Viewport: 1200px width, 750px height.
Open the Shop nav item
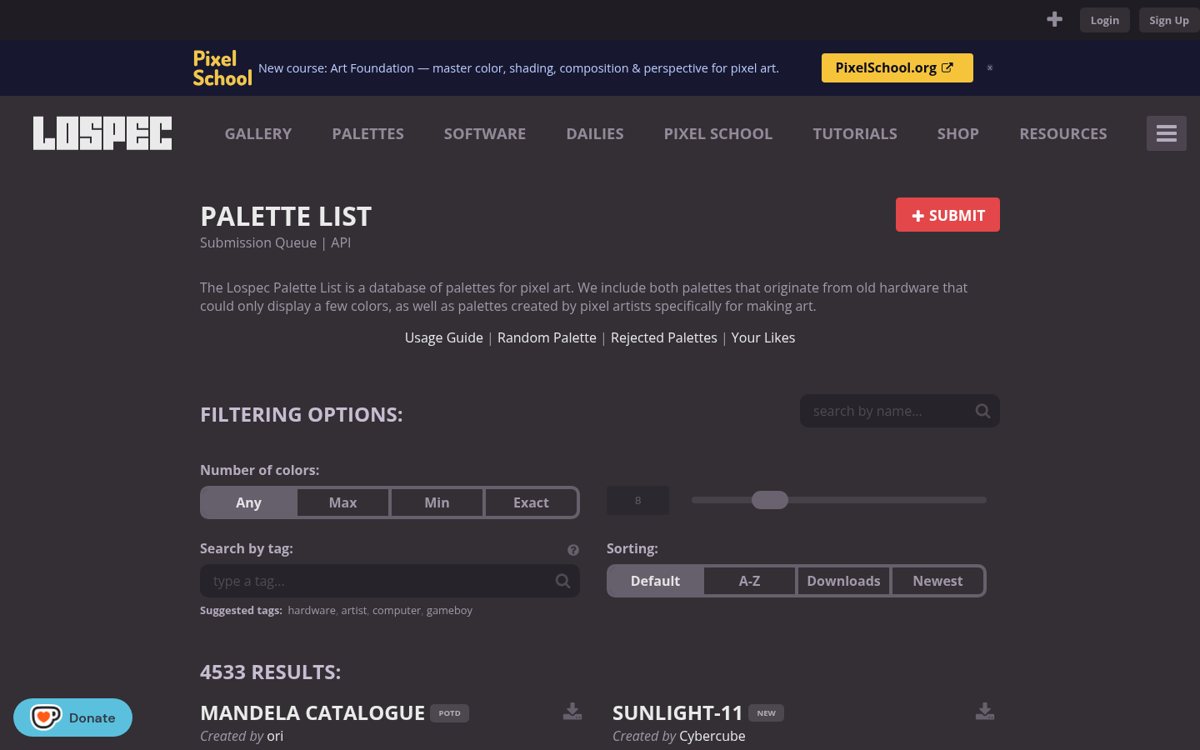[958, 134]
